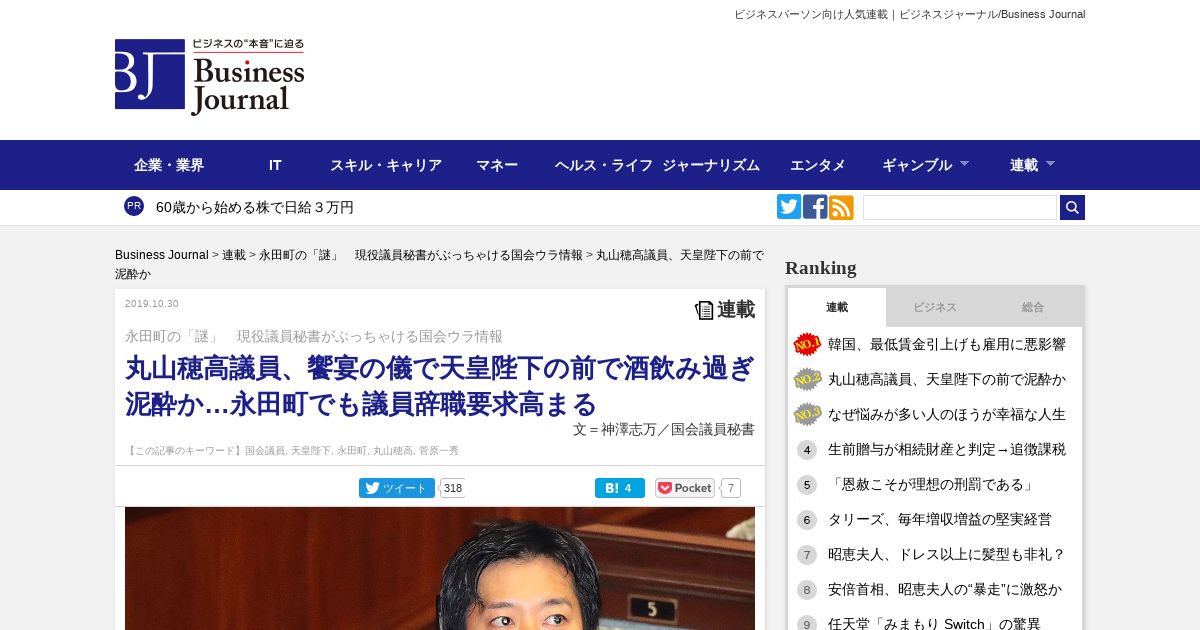Open ranking article 生前贈与が相続財産と判定

tap(947, 450)
